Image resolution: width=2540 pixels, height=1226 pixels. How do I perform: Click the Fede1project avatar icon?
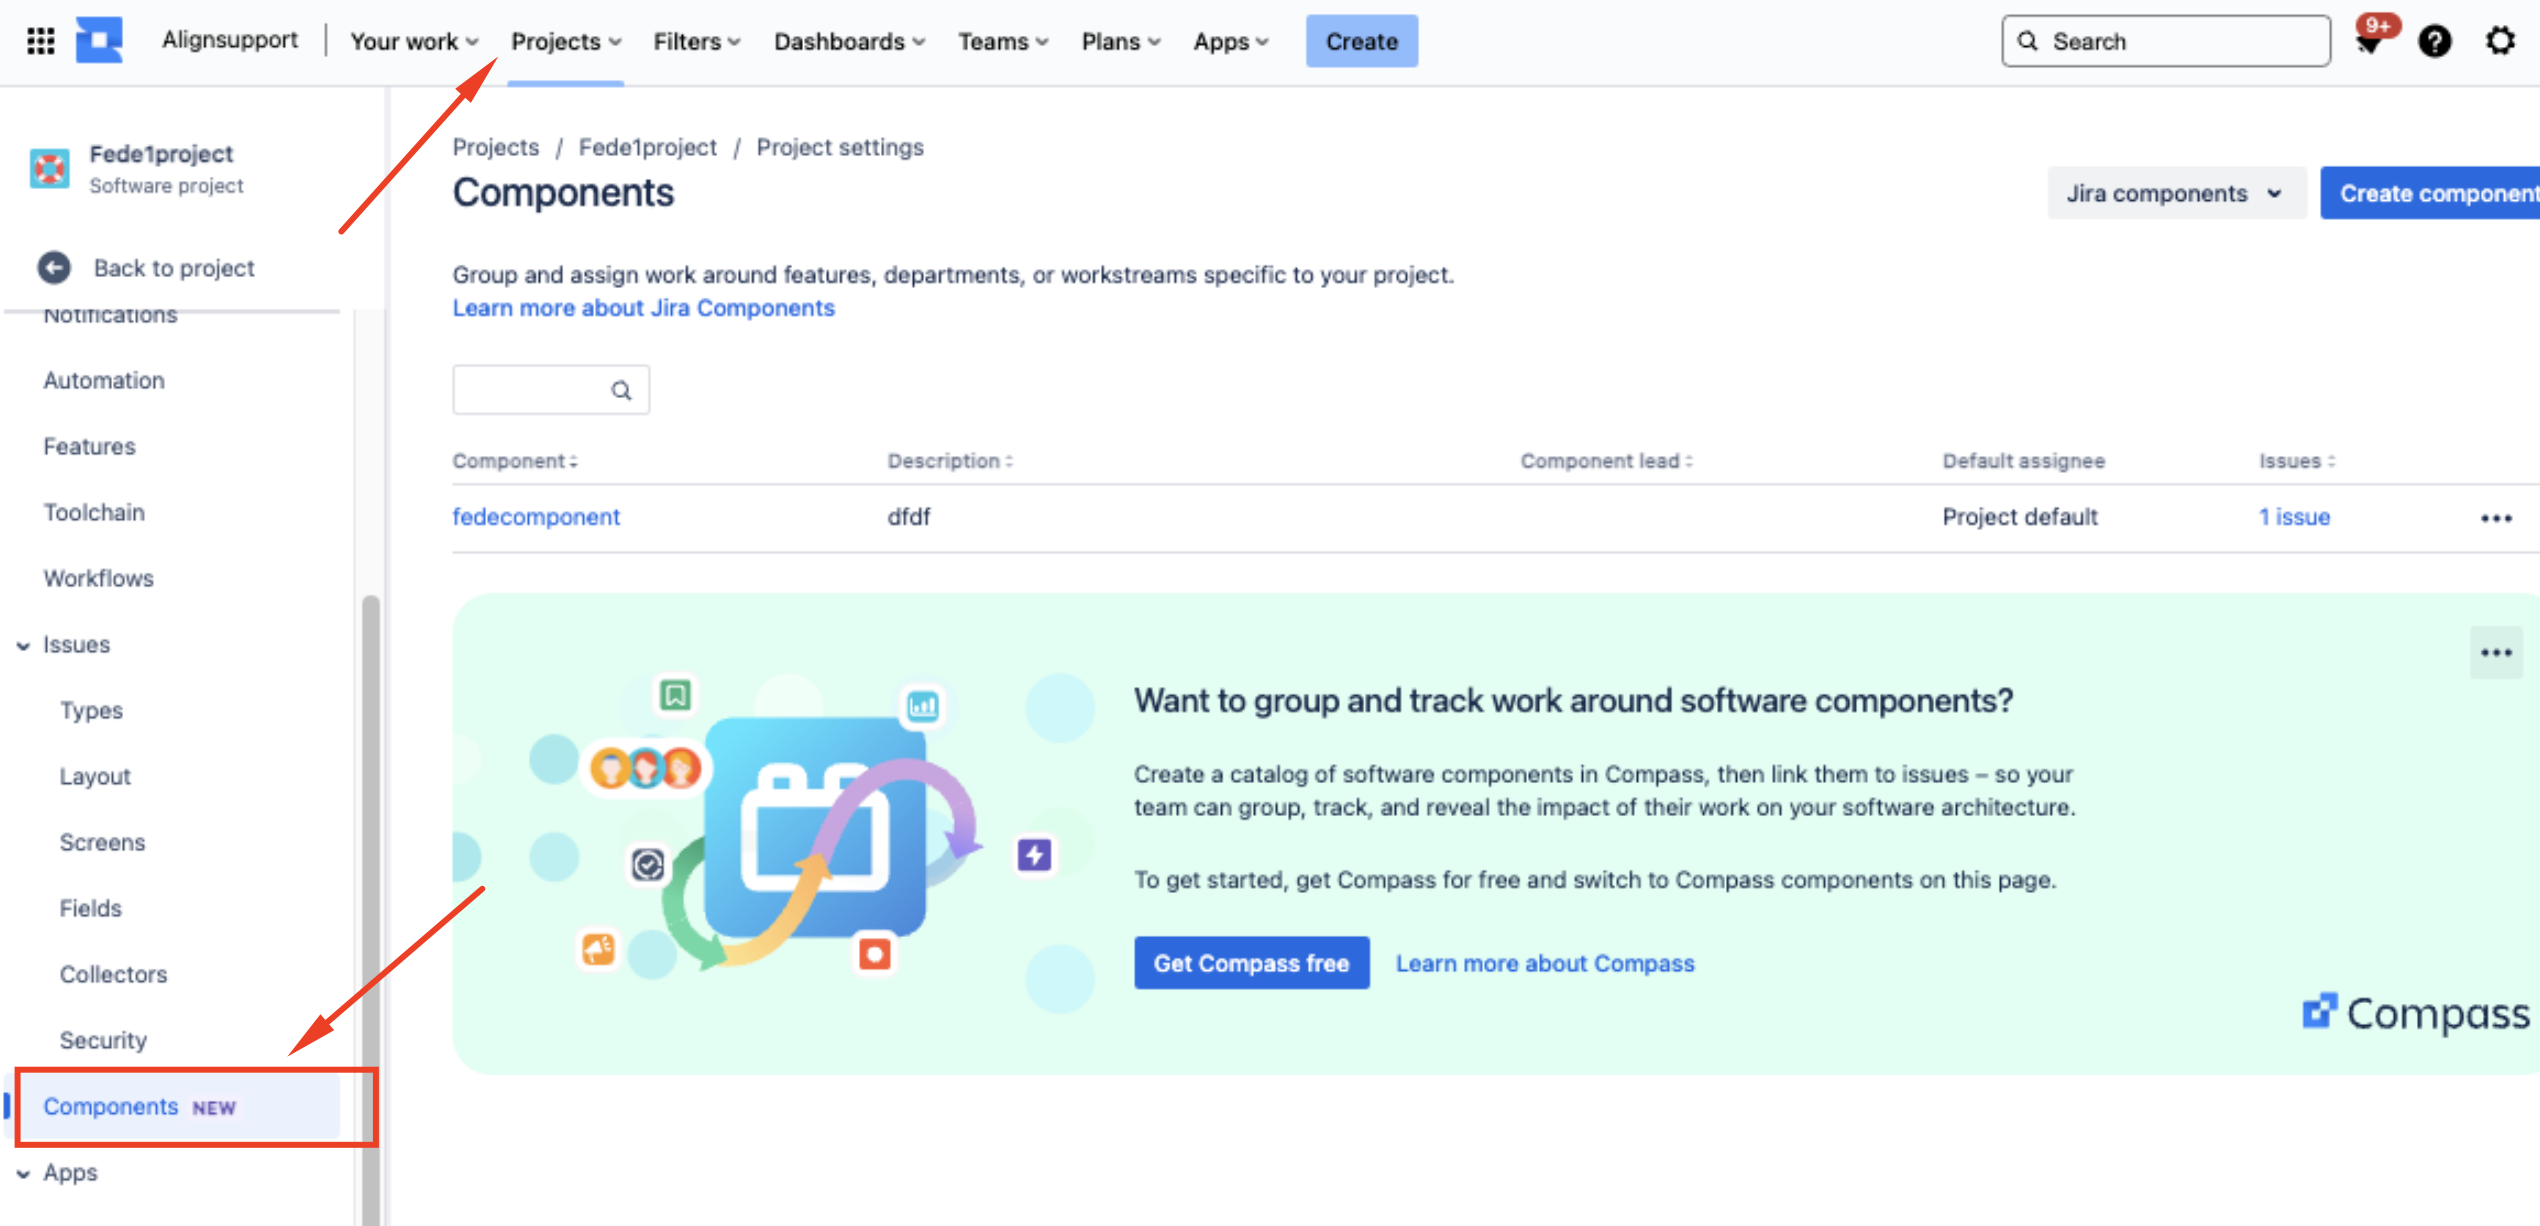click(49, 168)
